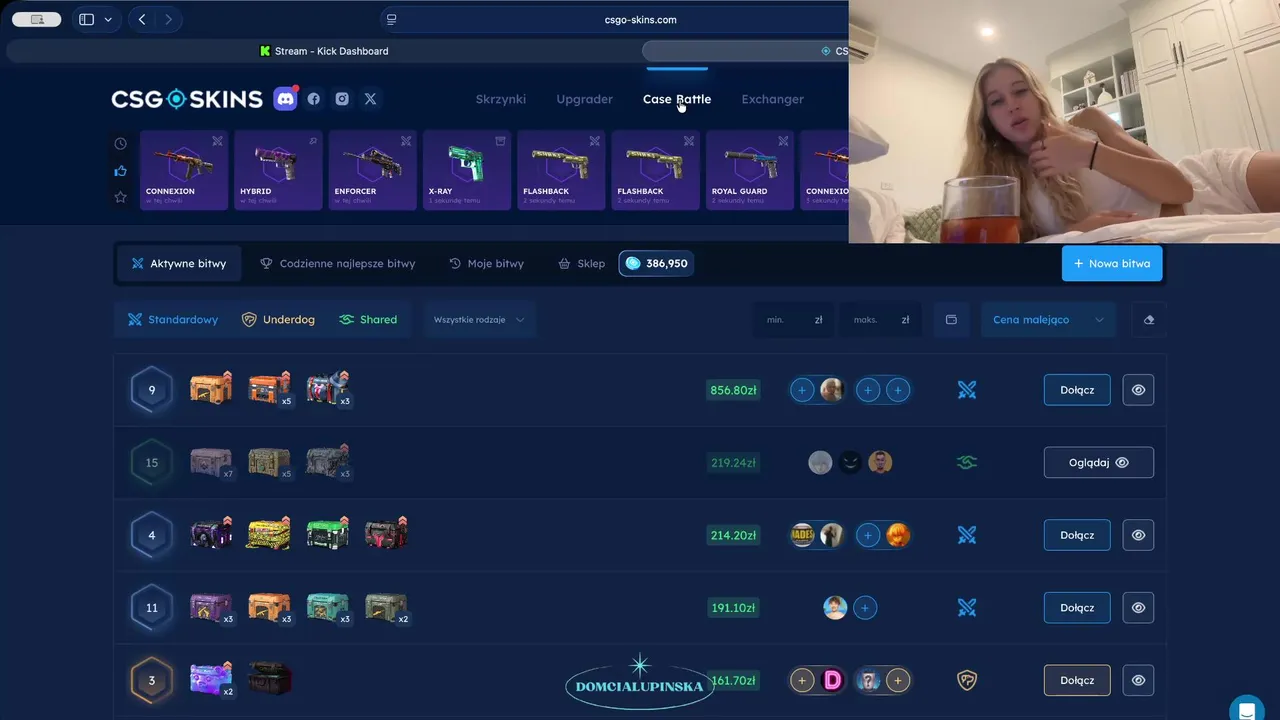
Task: Click the csgo-skins.com address bar
Action: coord(640,19)
